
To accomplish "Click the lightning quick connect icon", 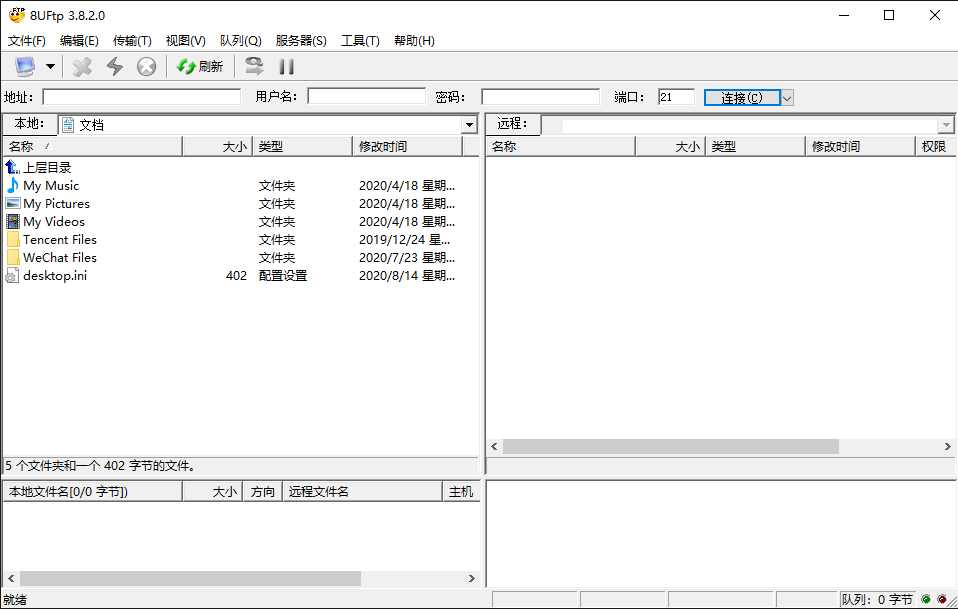I will (x=115, y=67).
